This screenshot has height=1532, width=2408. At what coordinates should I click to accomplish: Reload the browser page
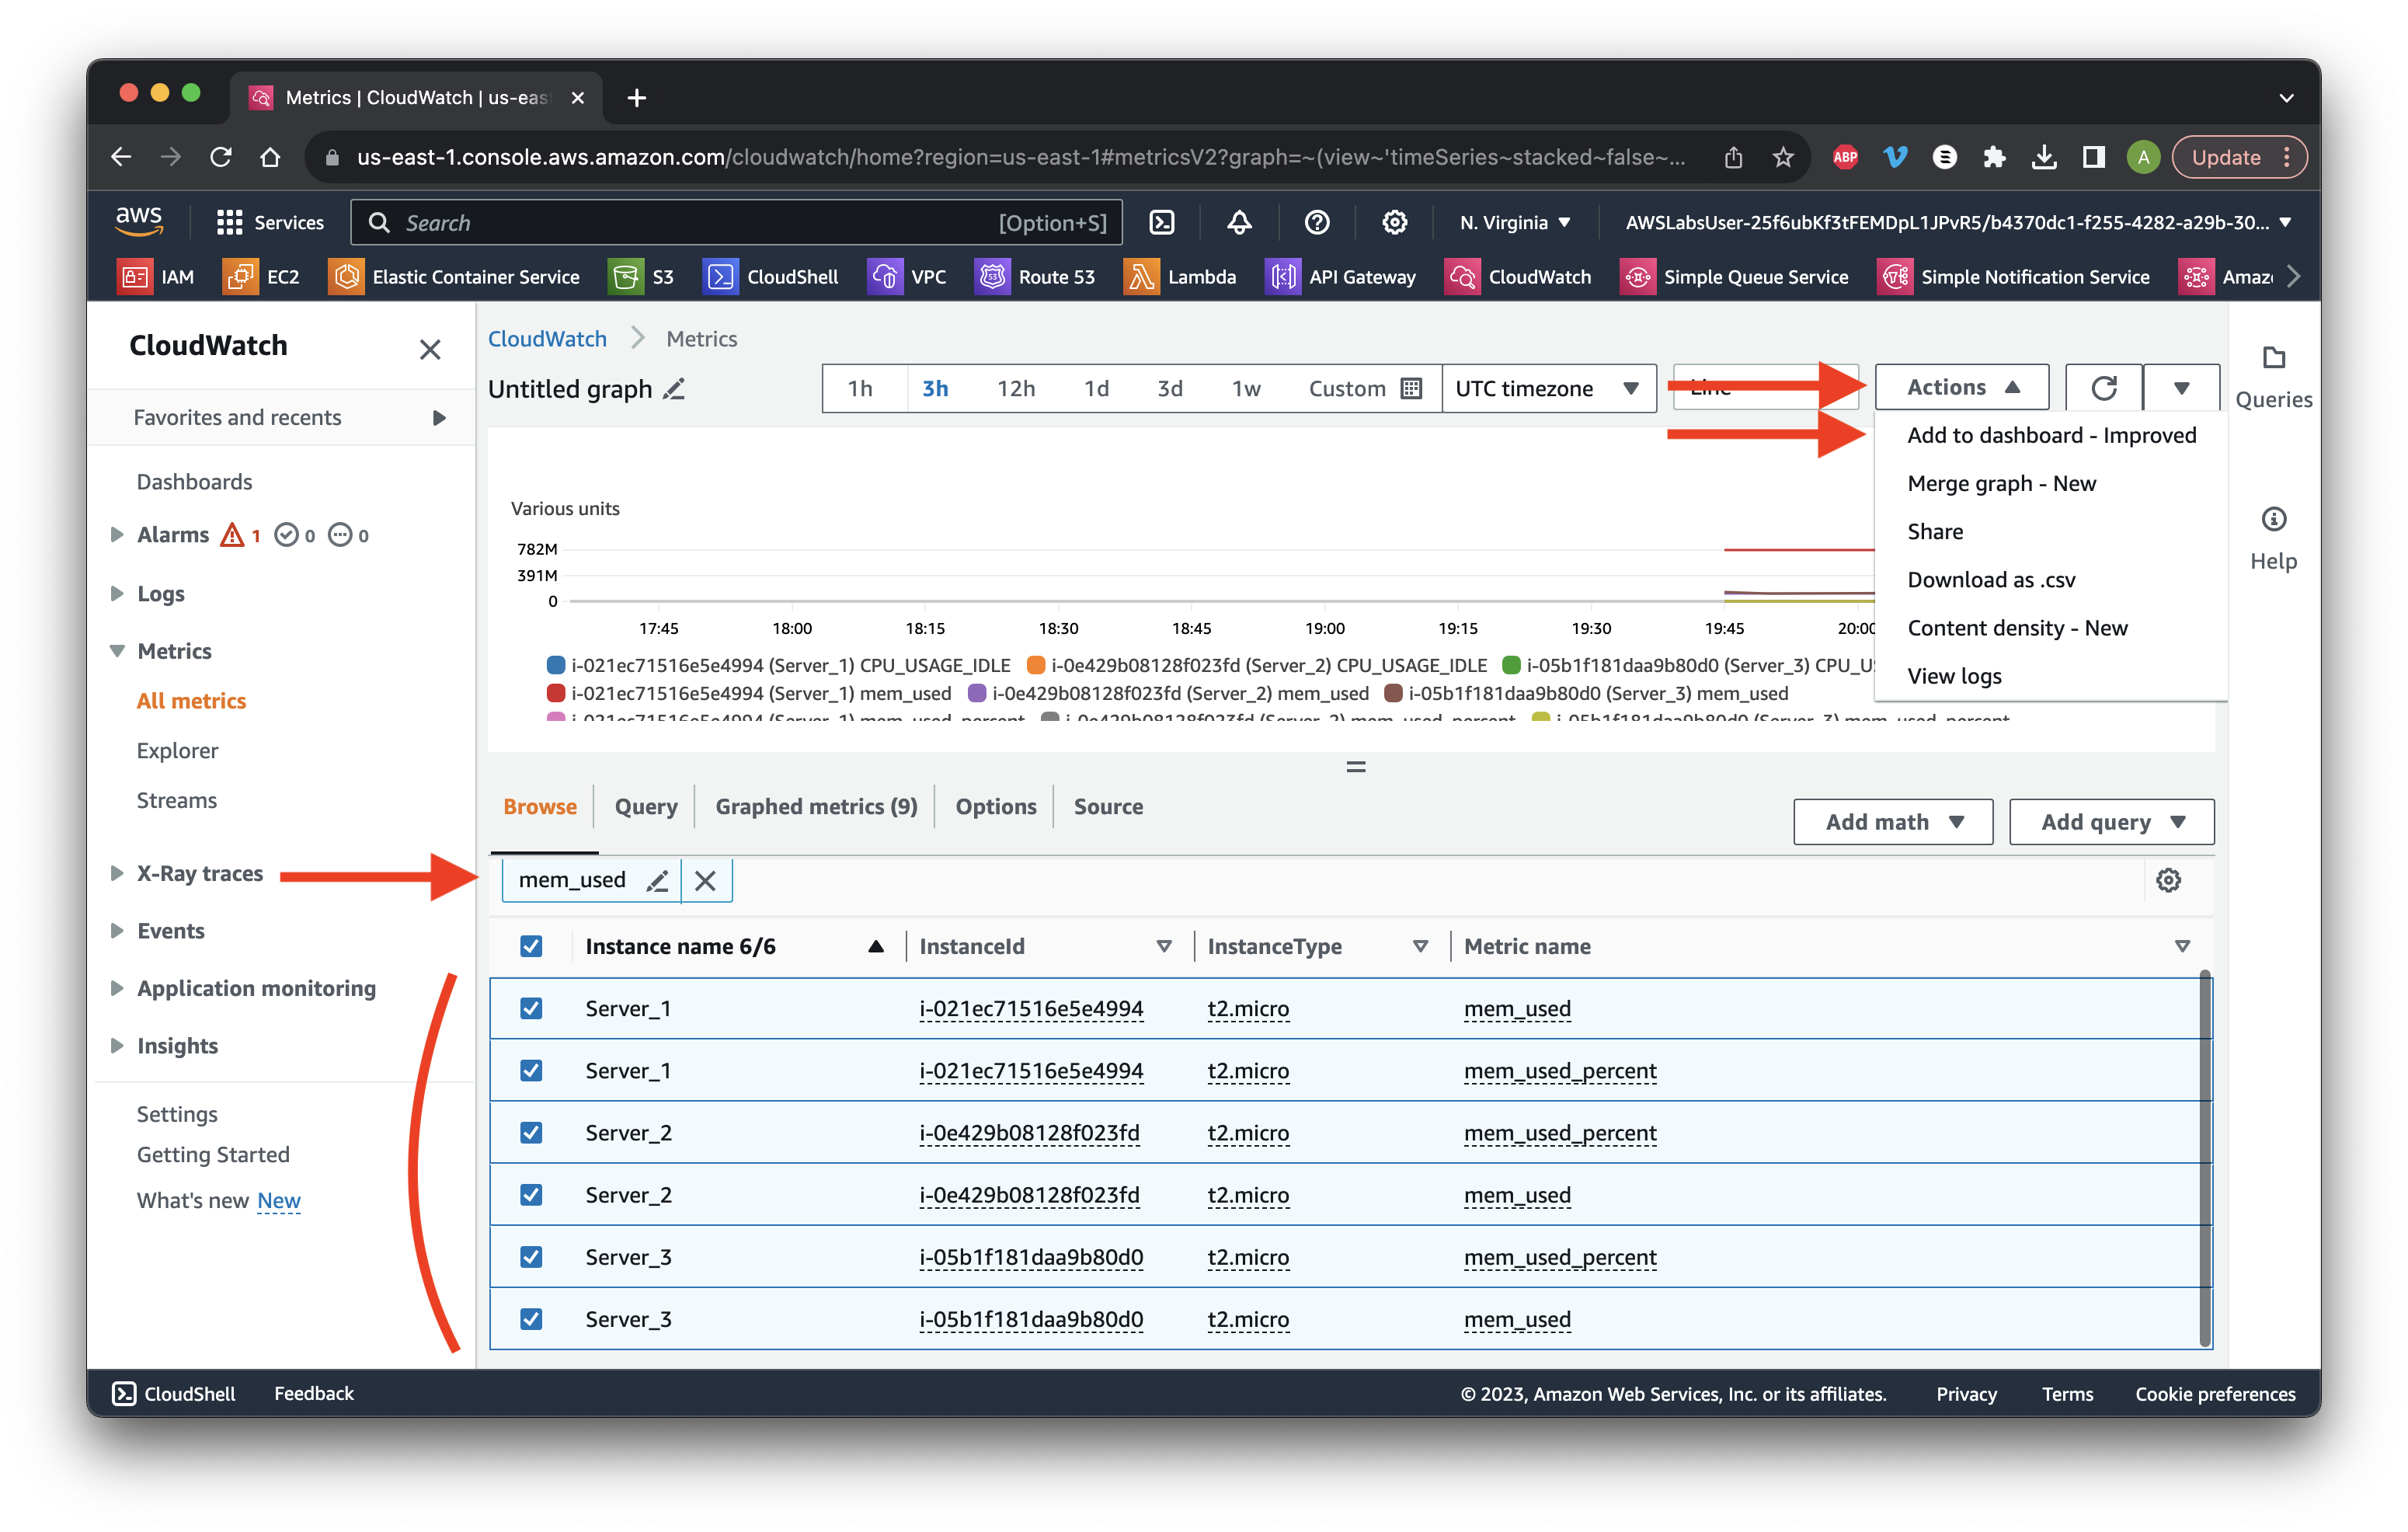click(x=220, y=157)
